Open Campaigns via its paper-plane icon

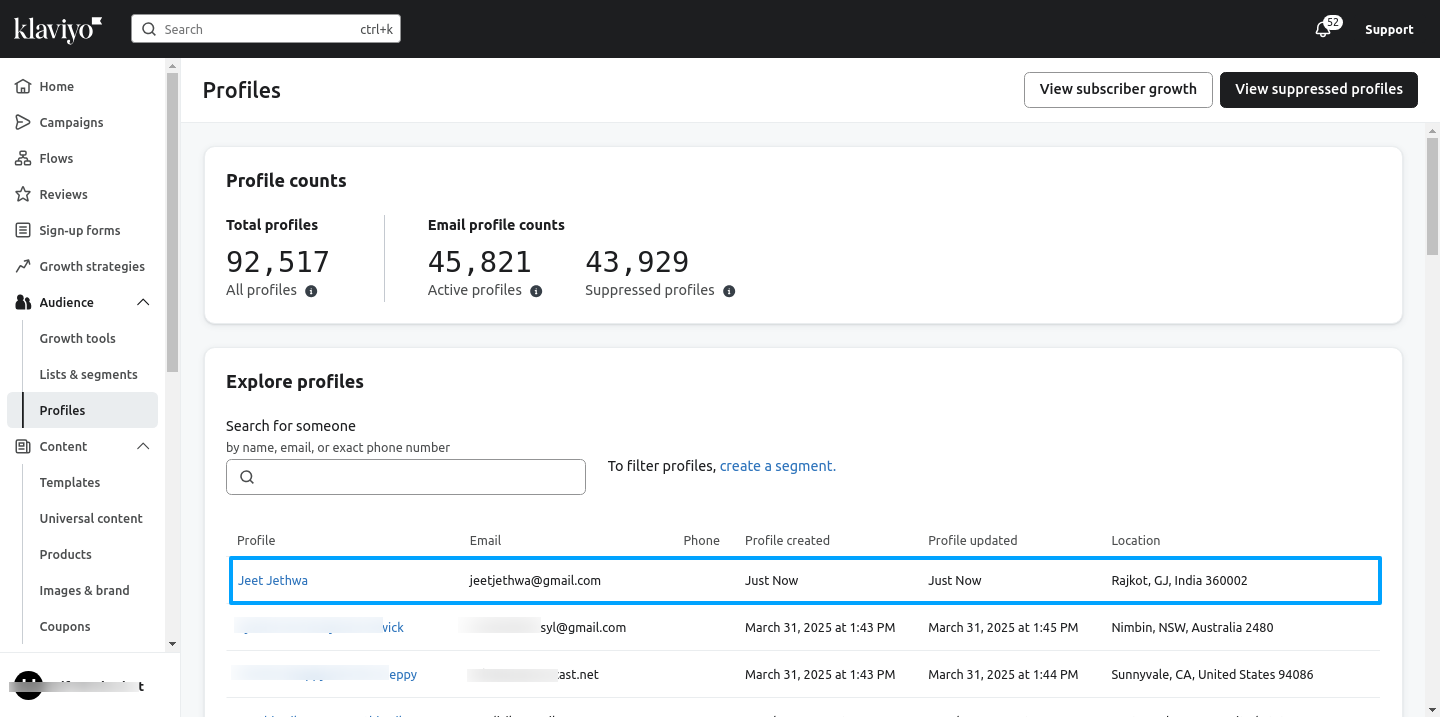23,122
